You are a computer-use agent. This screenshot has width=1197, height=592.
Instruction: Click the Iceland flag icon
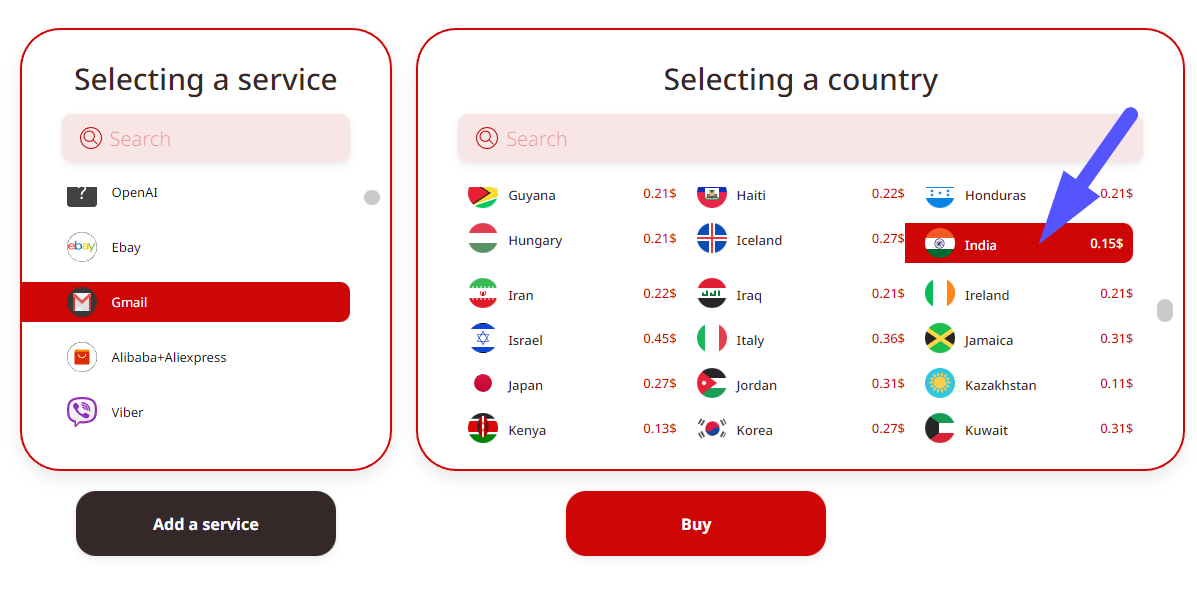coord(712,239)
